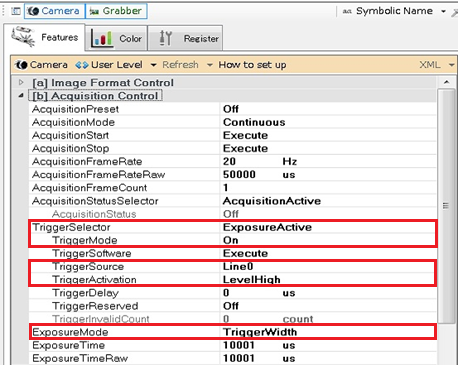
Task: Open the Refresh dropdown arrow
Action: tap(210, 65)
